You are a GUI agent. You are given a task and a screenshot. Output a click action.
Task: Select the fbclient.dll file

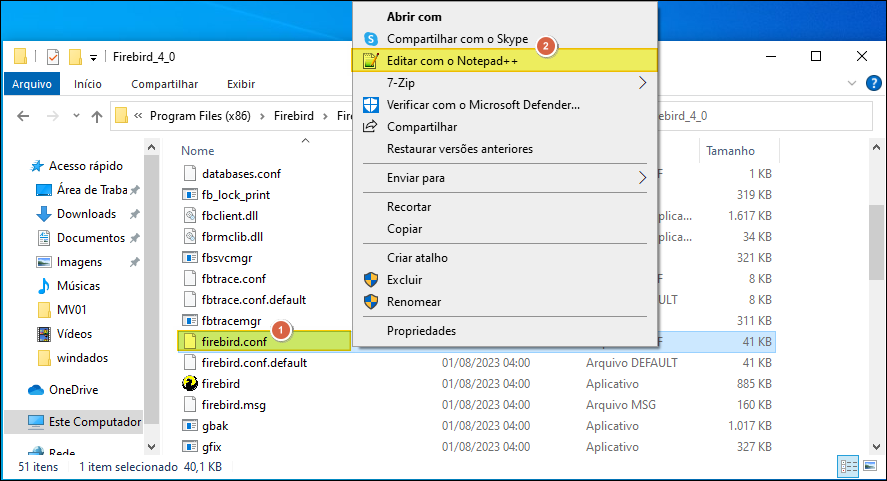tap(230, 216)
